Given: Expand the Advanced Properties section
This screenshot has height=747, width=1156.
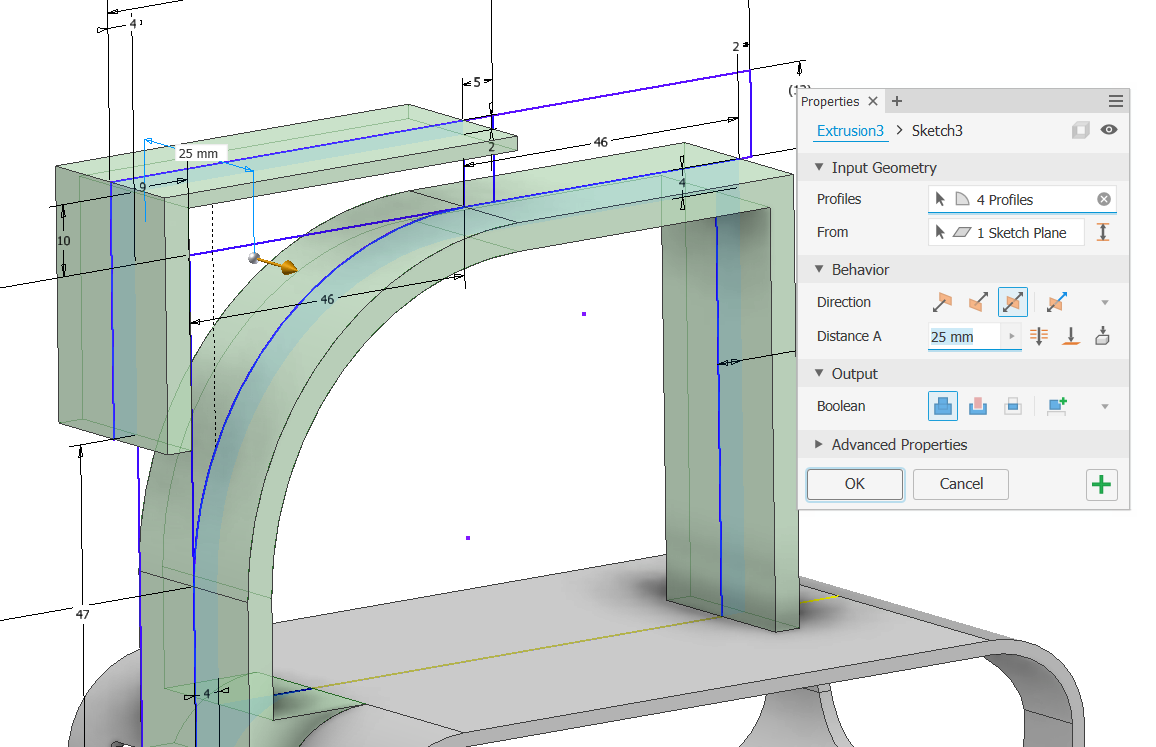Looking at the screenshot, I should click(820, 445).
